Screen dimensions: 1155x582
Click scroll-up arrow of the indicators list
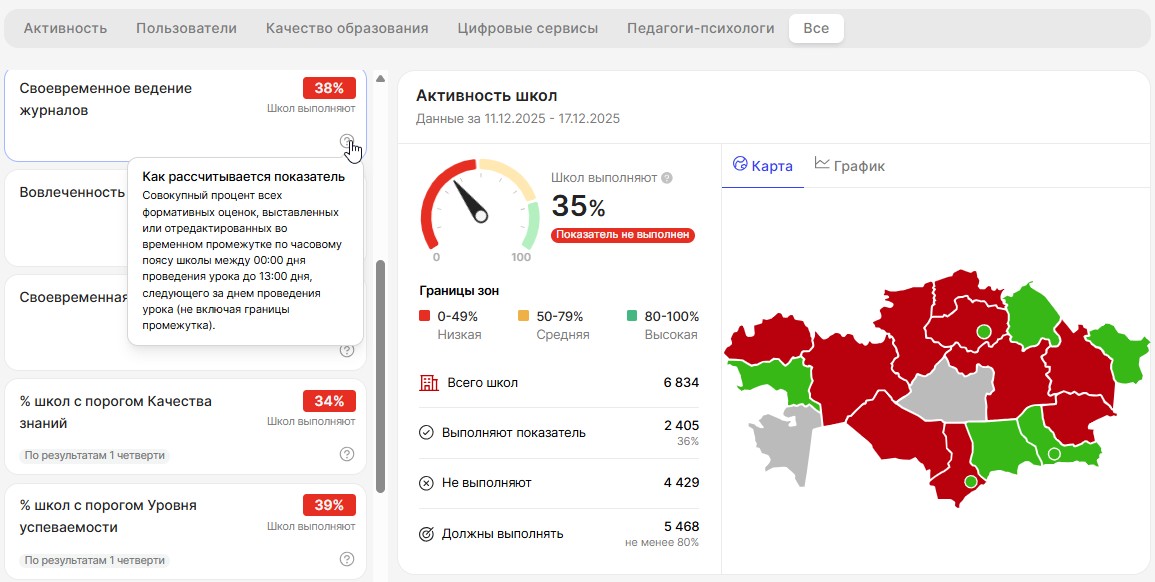(380, 78)
